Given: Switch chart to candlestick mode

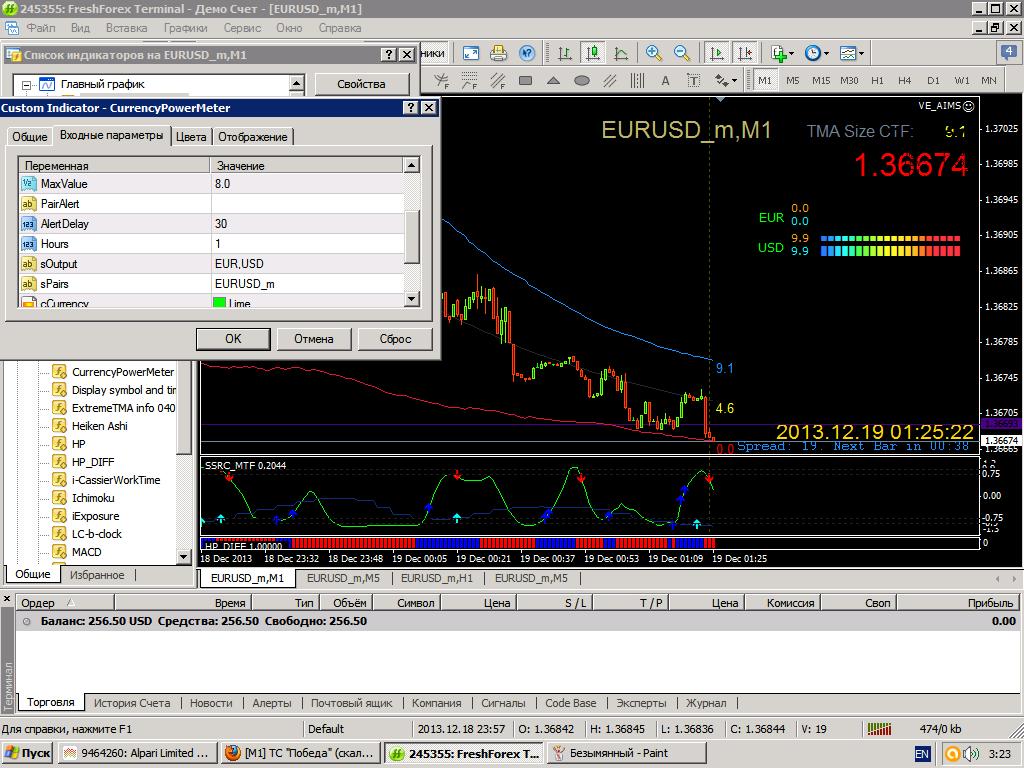Looking at the screenshot, I should (x=593, y=54).
